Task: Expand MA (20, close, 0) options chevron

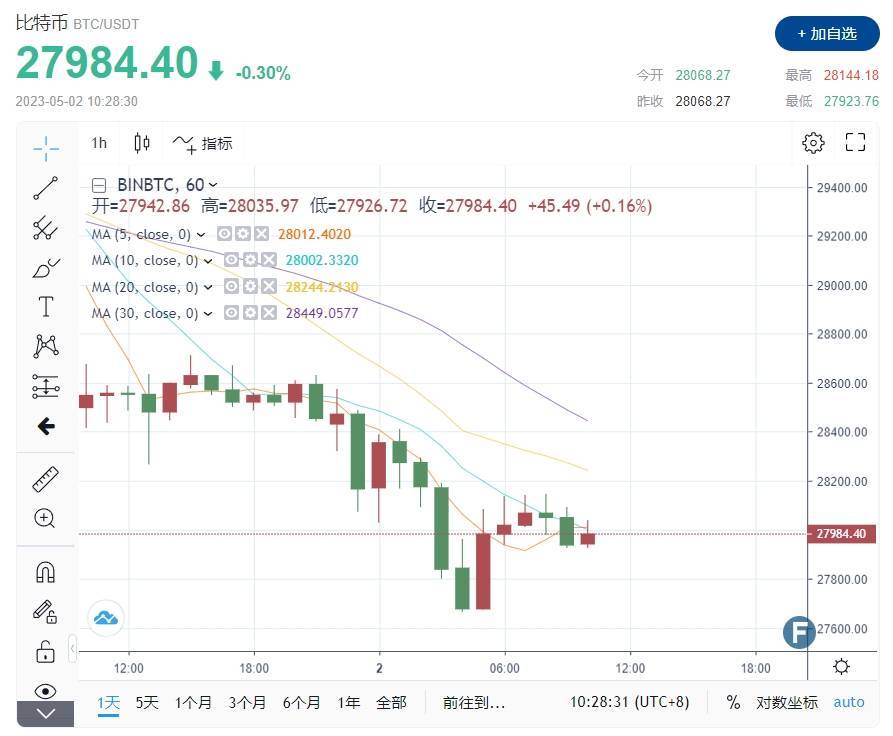Action: 208,287
